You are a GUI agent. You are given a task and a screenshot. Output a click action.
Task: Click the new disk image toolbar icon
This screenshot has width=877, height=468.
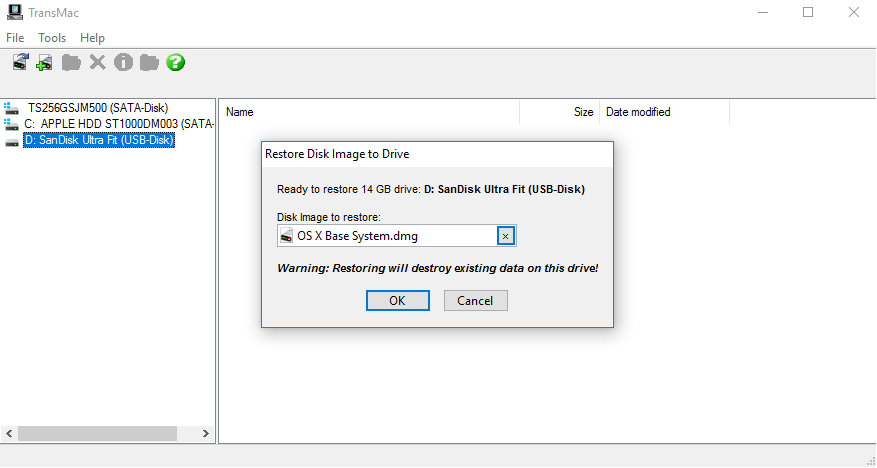click(x=45, y=63)
